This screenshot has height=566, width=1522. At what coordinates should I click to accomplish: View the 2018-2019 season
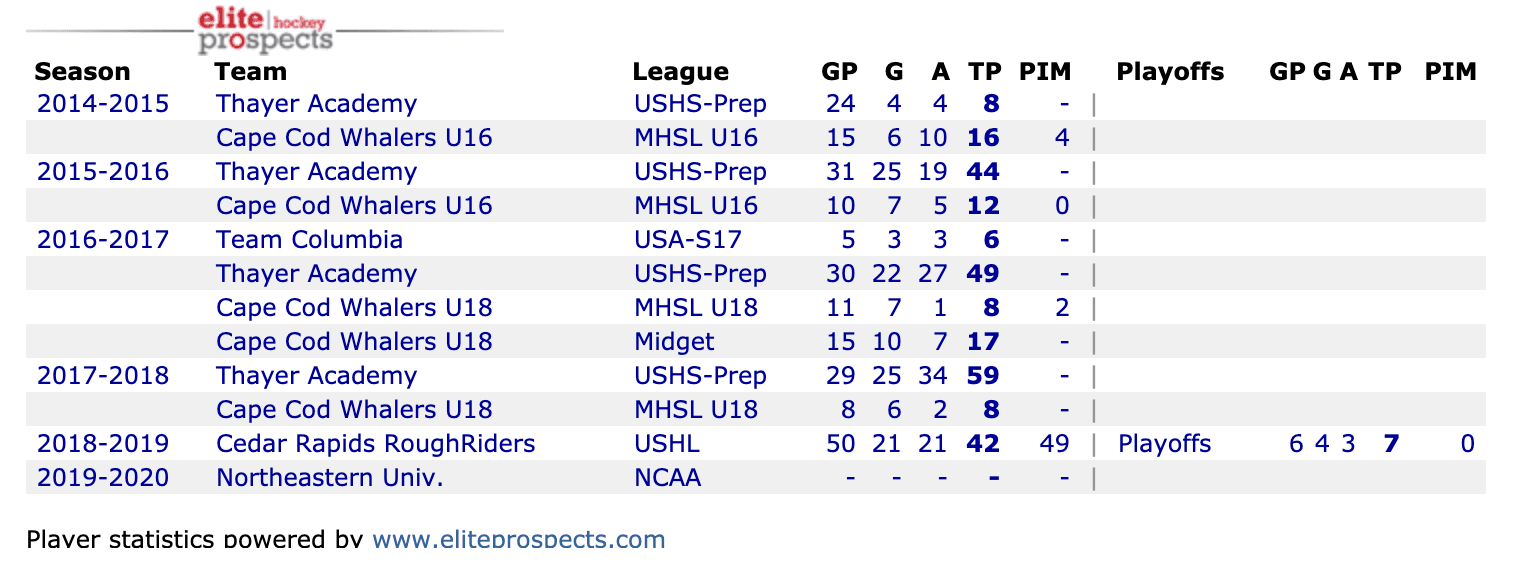(103, 444)
